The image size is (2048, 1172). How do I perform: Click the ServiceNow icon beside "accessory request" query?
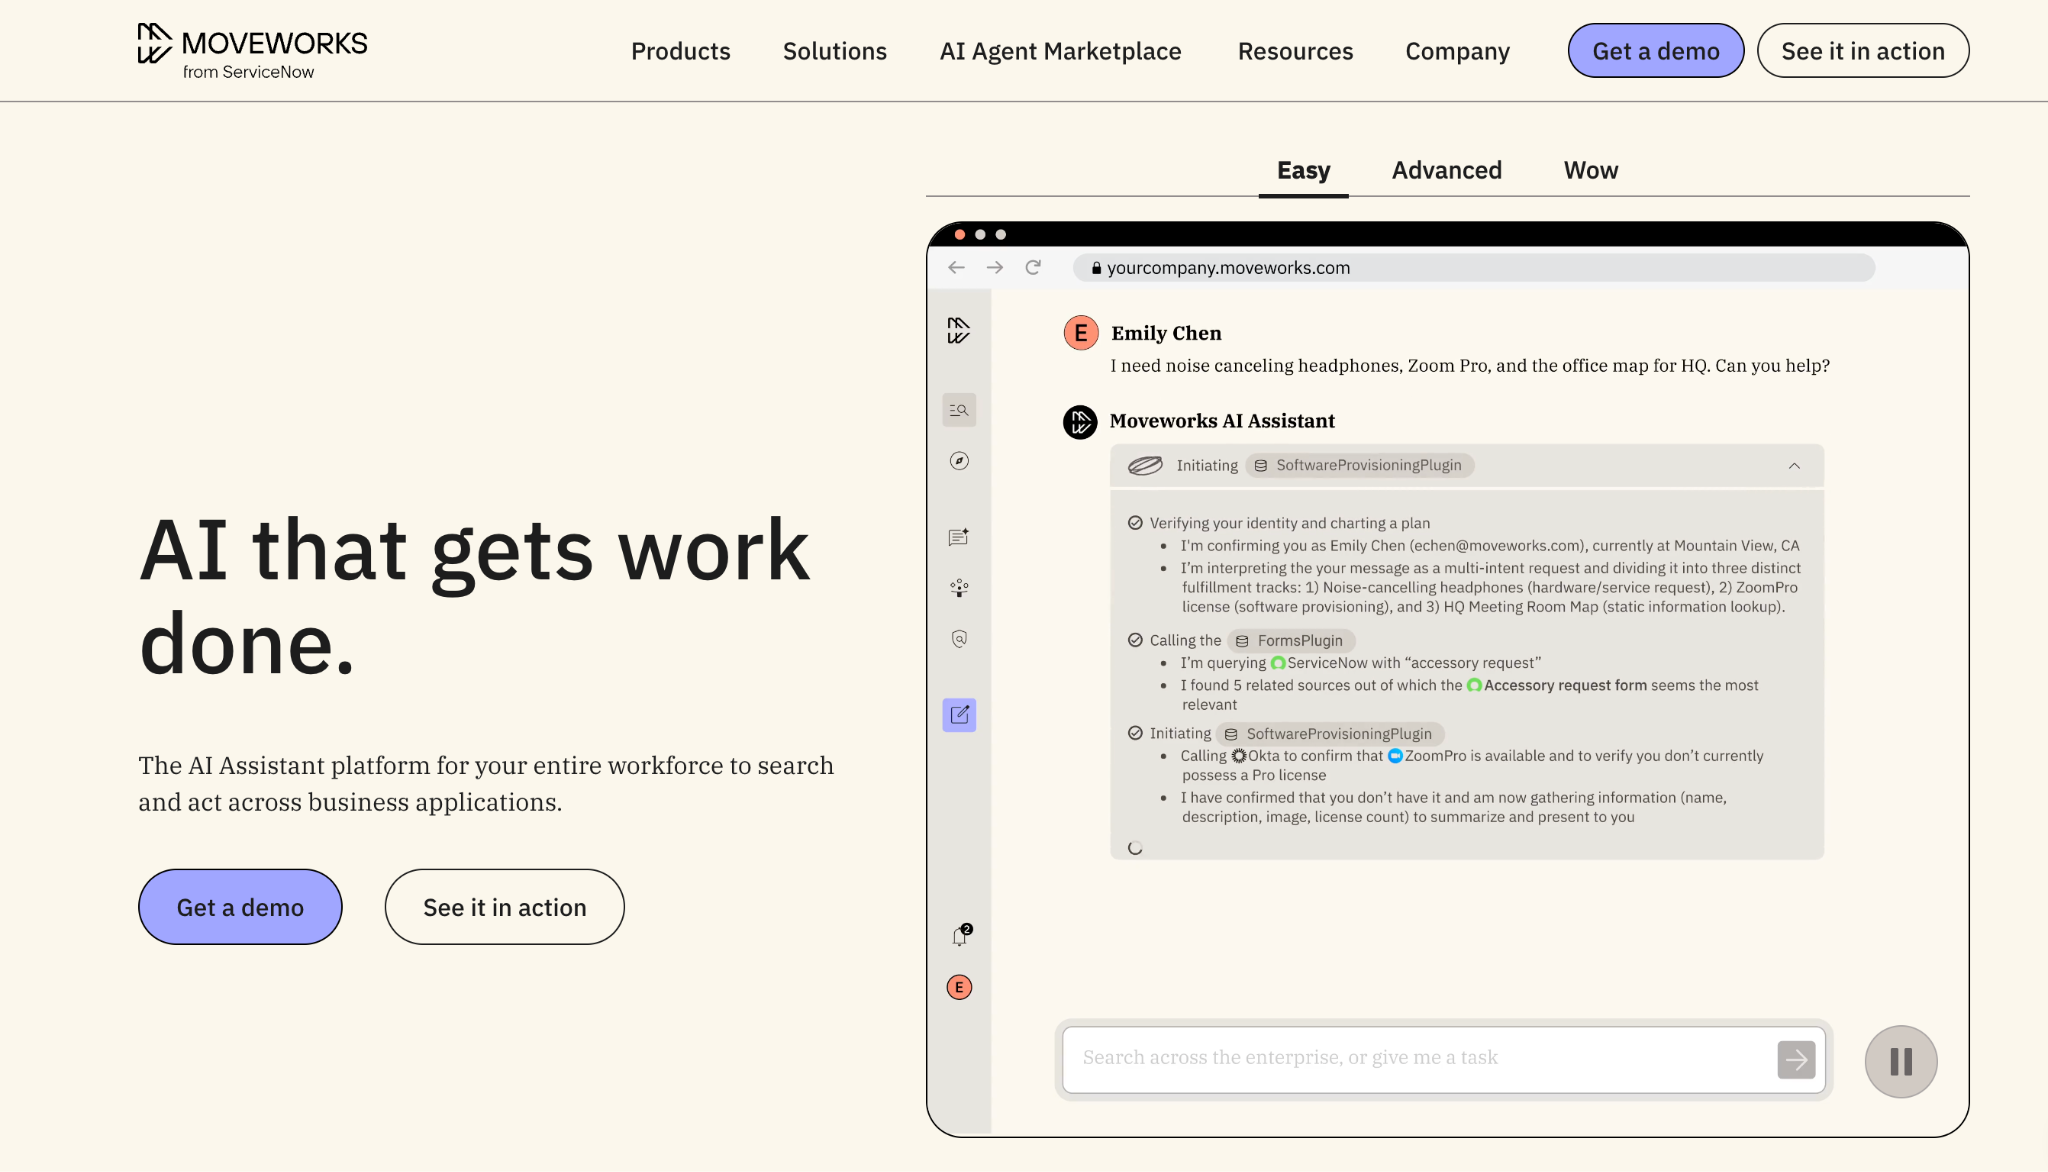1278,663
